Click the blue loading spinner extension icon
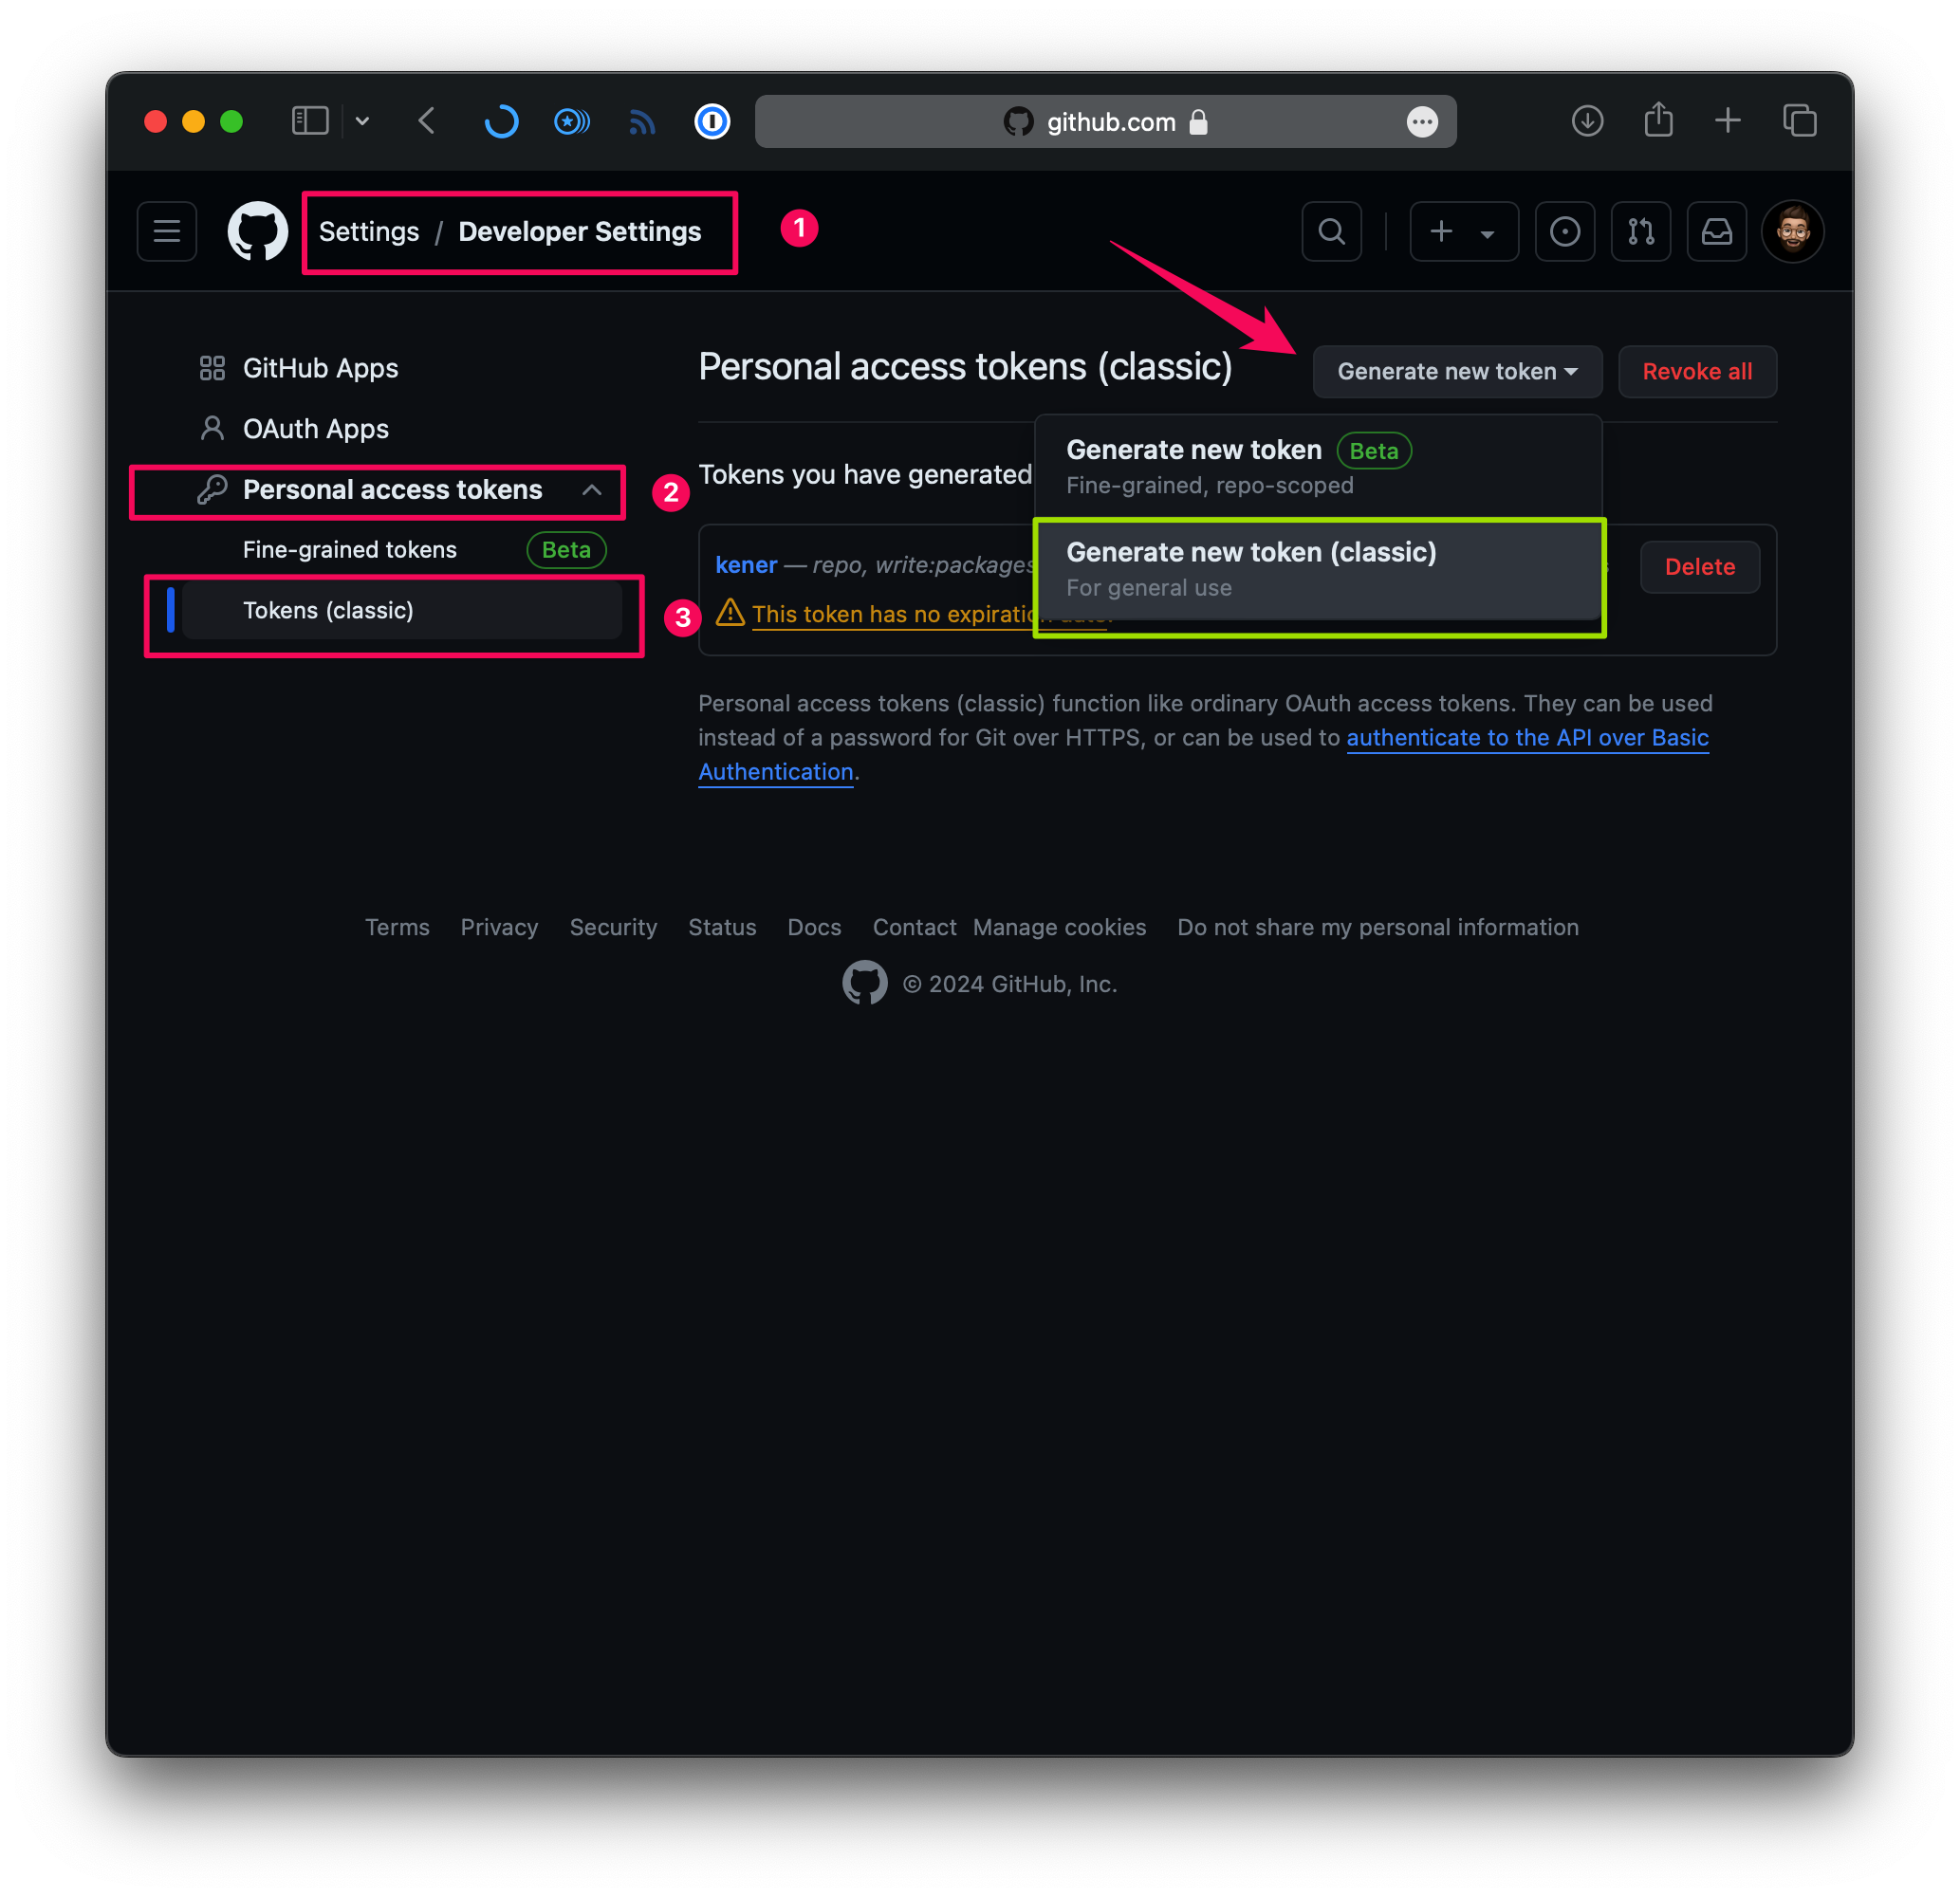Screen dimensions: 1960x1897 click(501, 121)
